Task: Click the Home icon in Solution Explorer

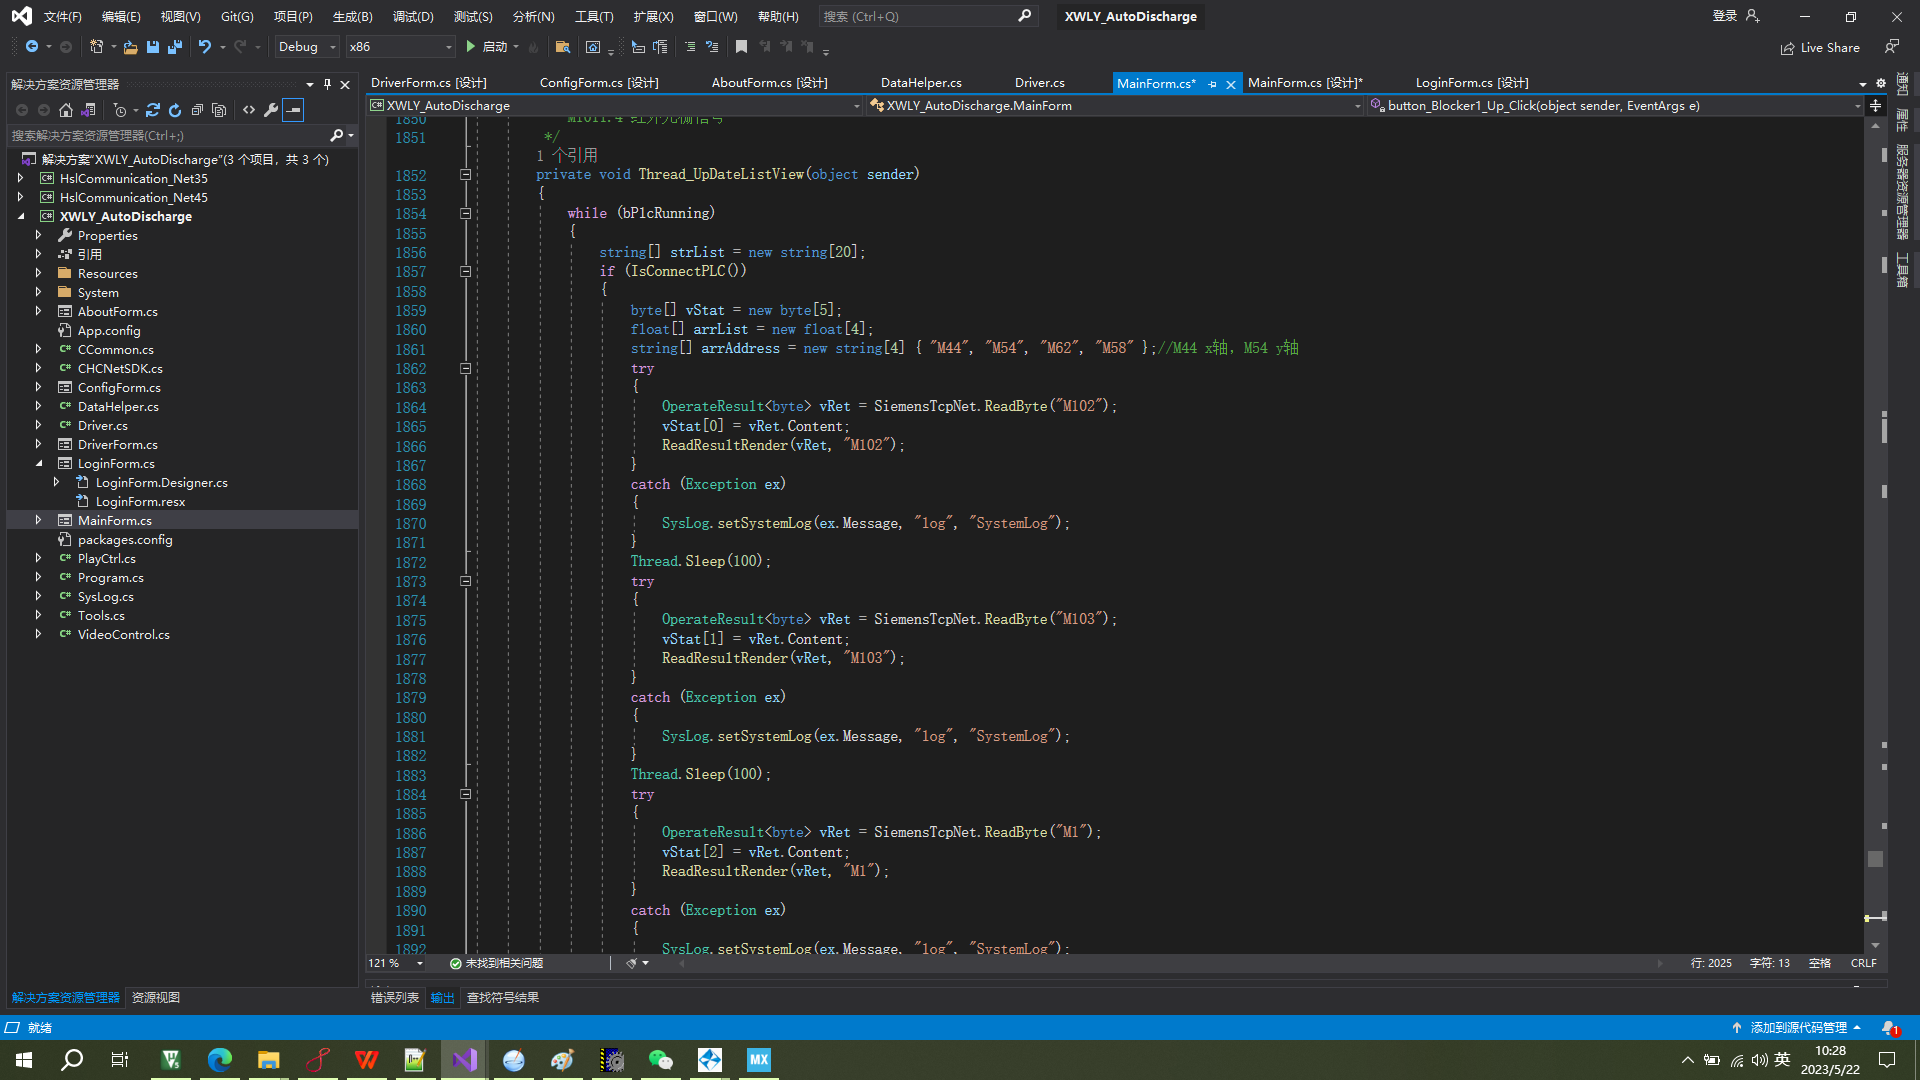Action: tap(66, 110)
